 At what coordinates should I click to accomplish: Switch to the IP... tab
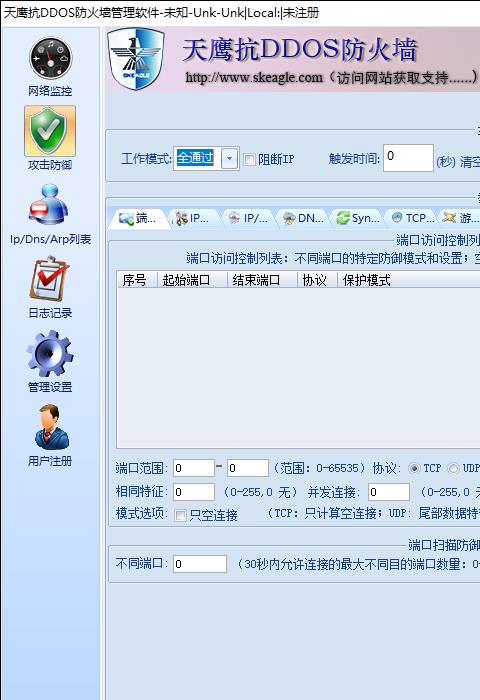pos(193,218)
